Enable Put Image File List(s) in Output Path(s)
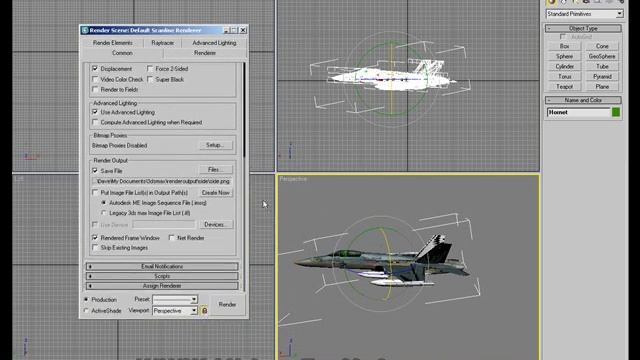 [95, 192]
